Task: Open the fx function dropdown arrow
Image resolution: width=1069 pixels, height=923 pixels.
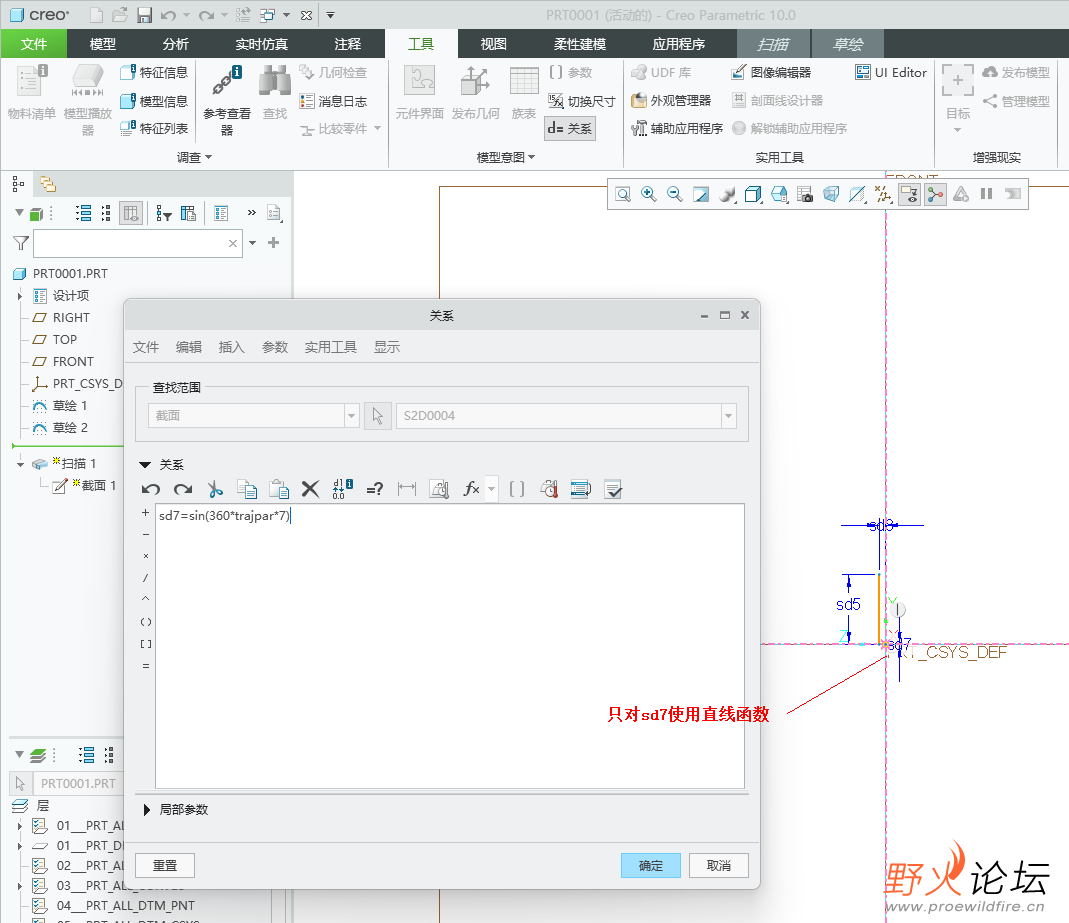Action: [492, 489]
